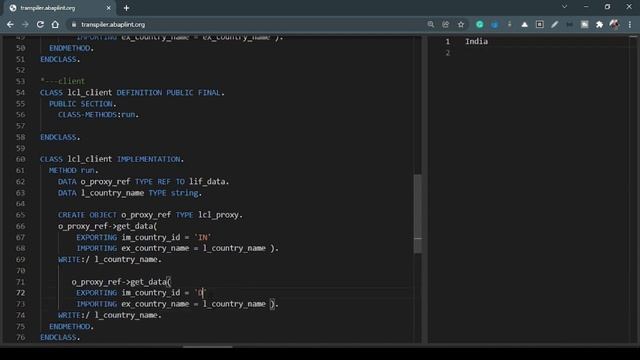Click 'PUBLIC SECTION.' on line 55

(82, 104)
